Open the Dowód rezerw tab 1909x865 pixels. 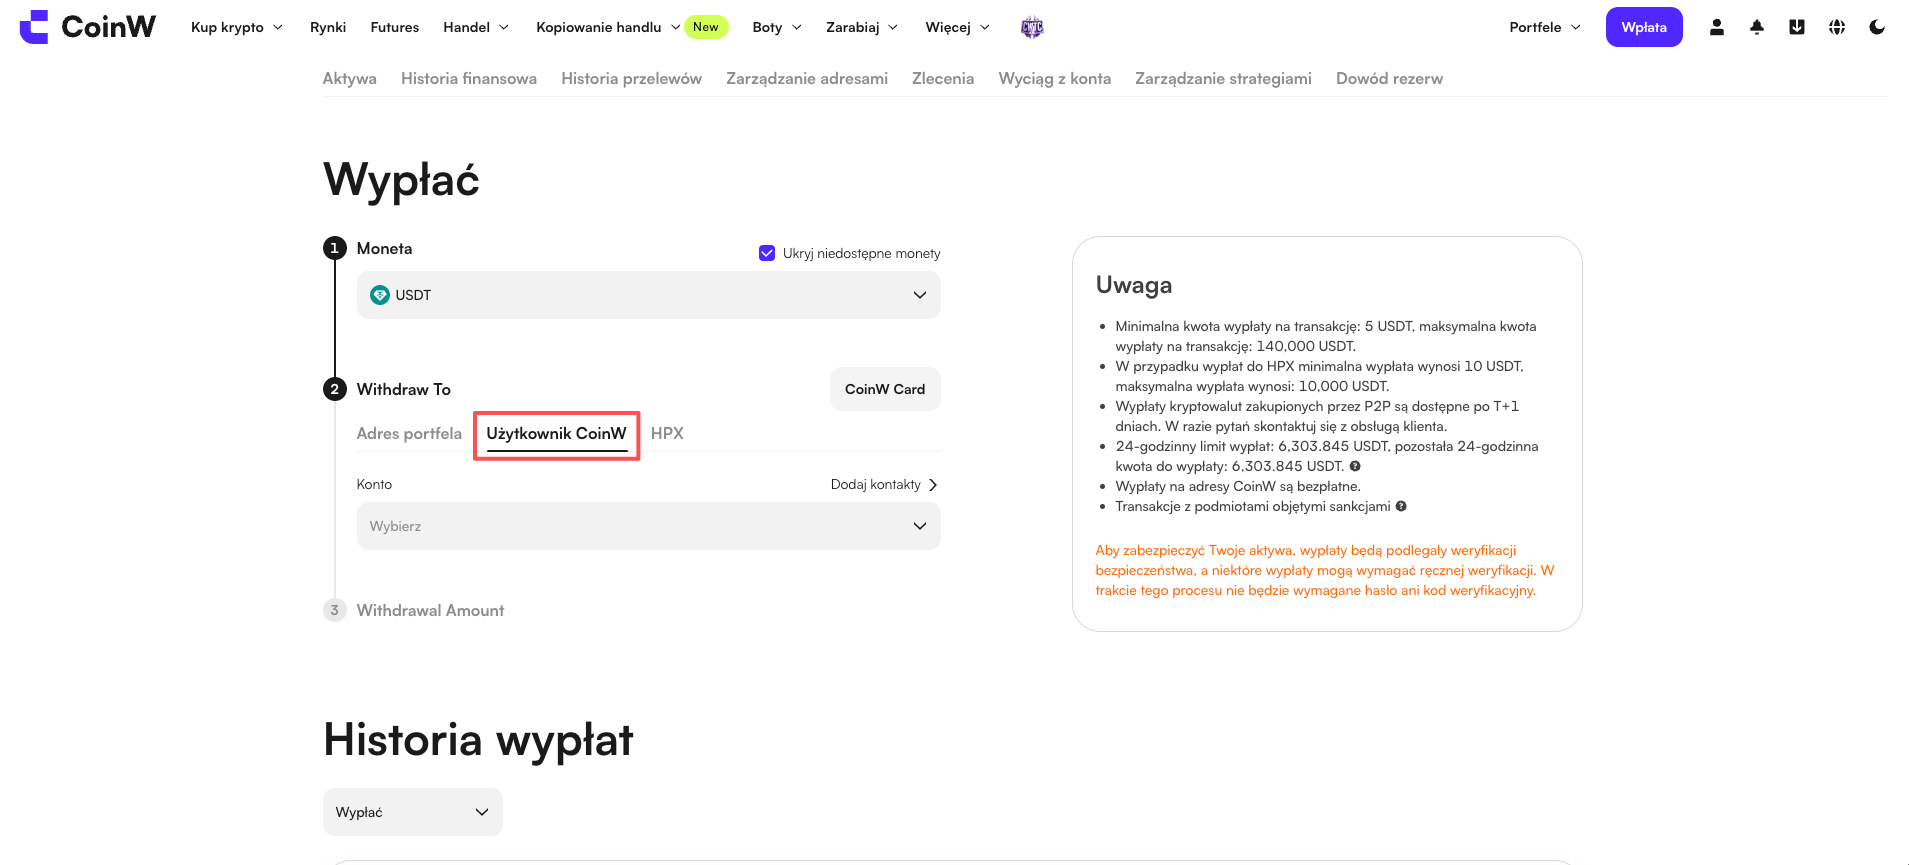tap(1390, 78)
